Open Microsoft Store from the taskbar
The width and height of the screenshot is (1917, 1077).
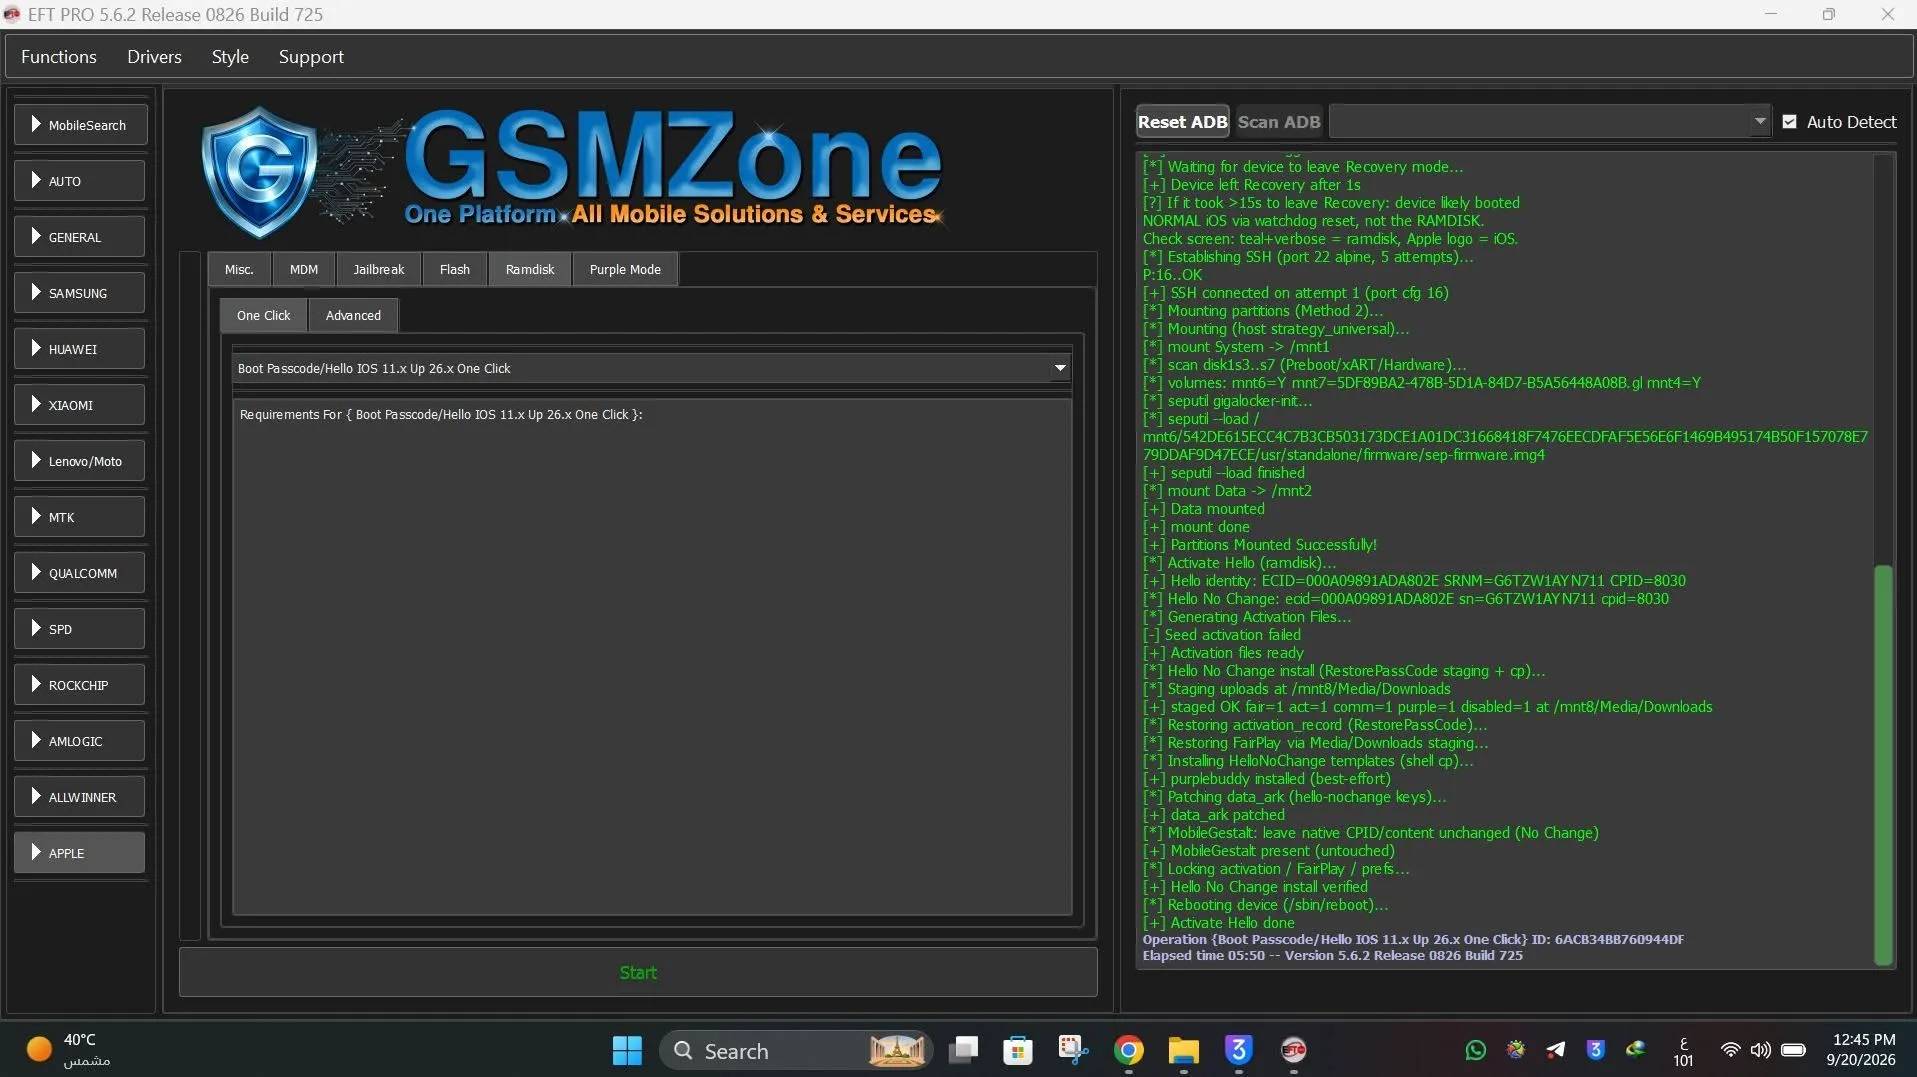tap(1018, 1050)
